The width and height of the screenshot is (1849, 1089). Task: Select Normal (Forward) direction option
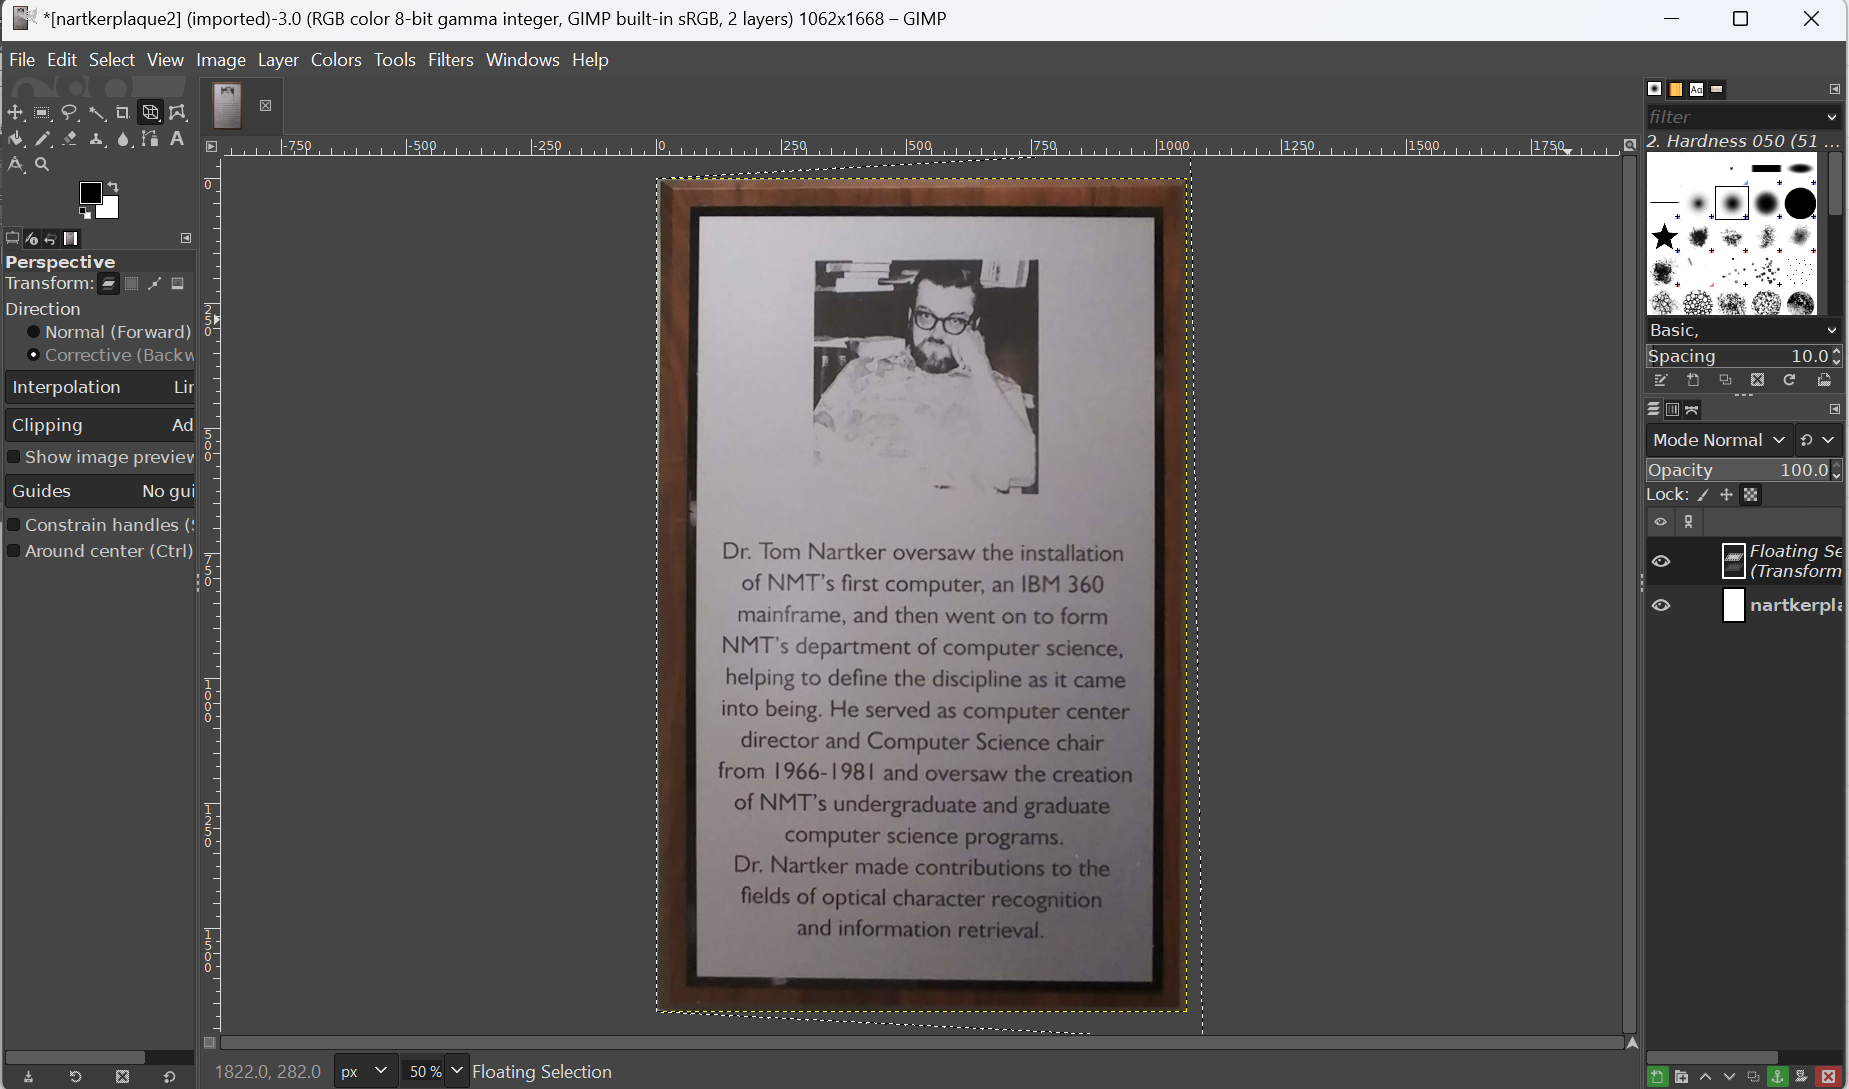coord(33,332)
